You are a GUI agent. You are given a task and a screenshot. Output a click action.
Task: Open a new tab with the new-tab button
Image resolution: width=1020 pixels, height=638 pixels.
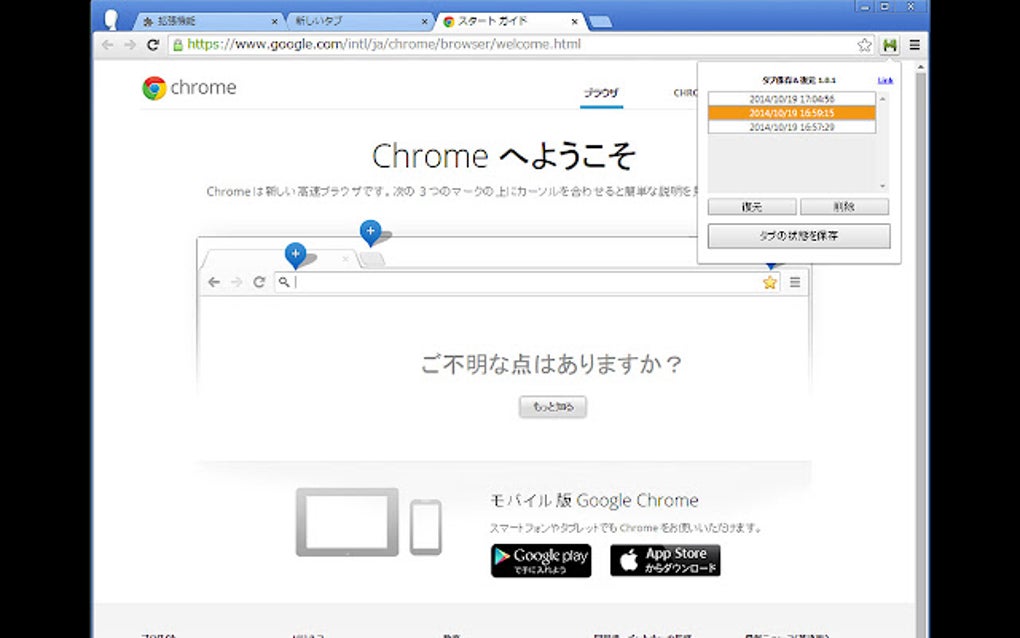[600, 22]
